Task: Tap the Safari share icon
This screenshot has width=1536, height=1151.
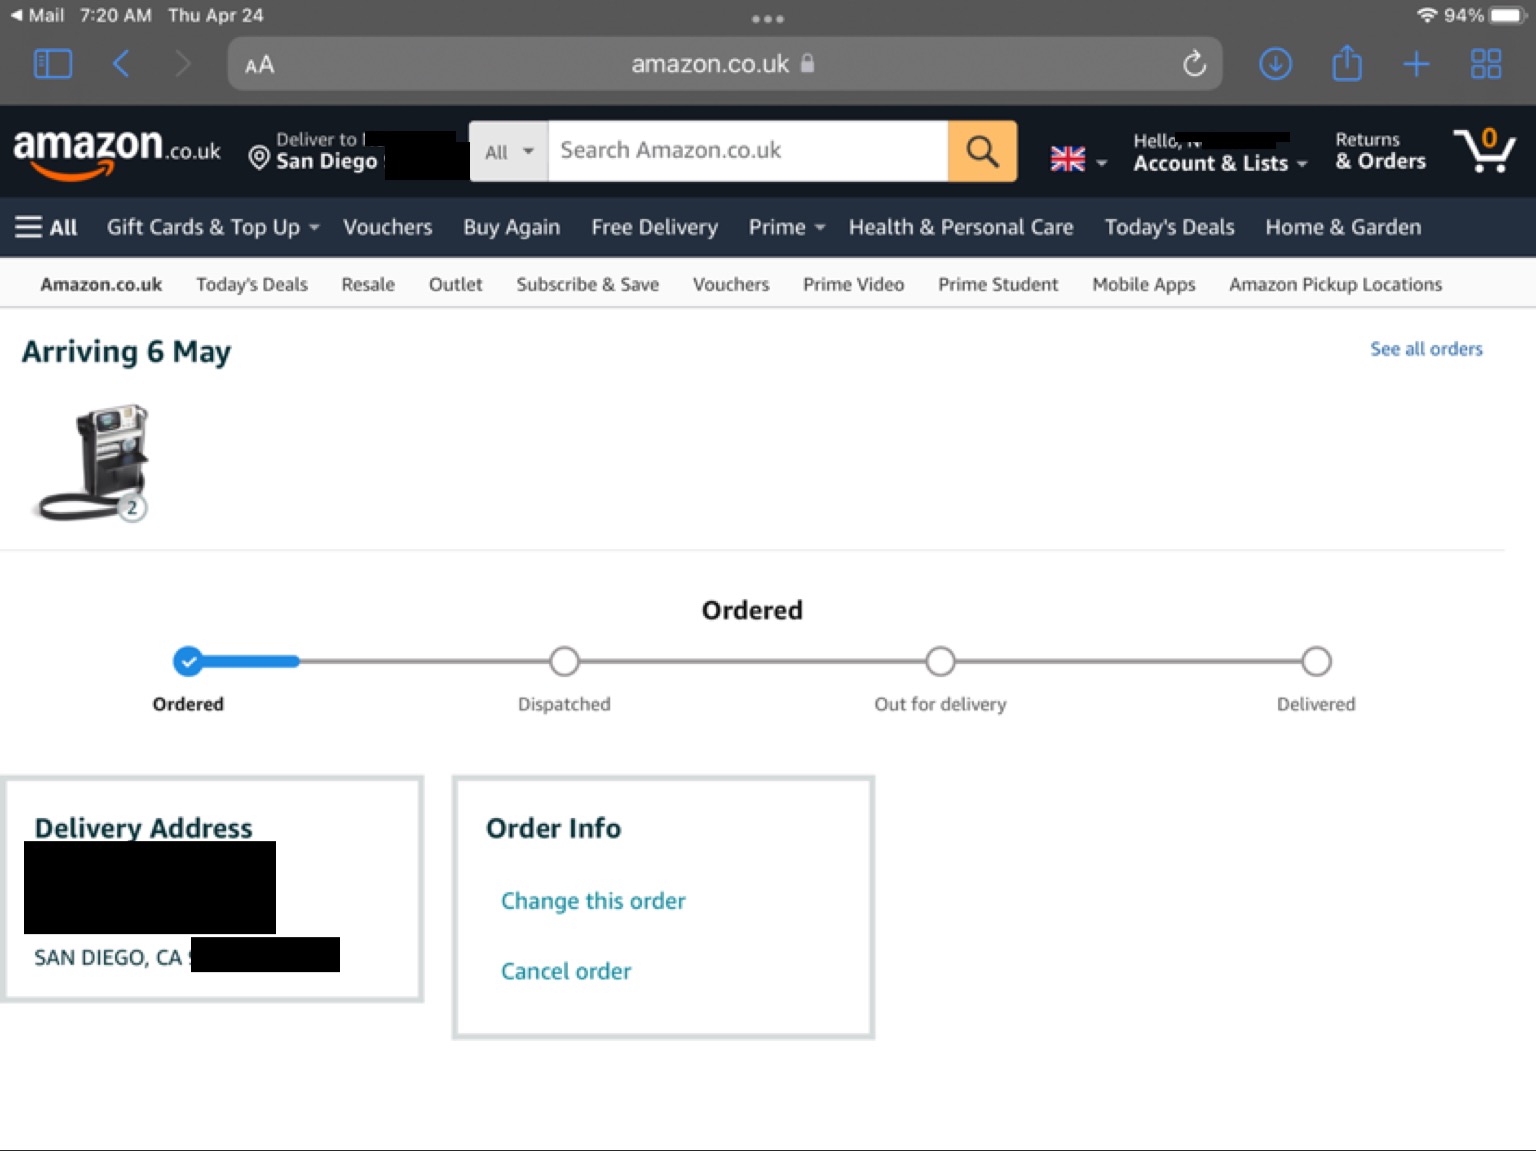Action: coord(1347,63)
